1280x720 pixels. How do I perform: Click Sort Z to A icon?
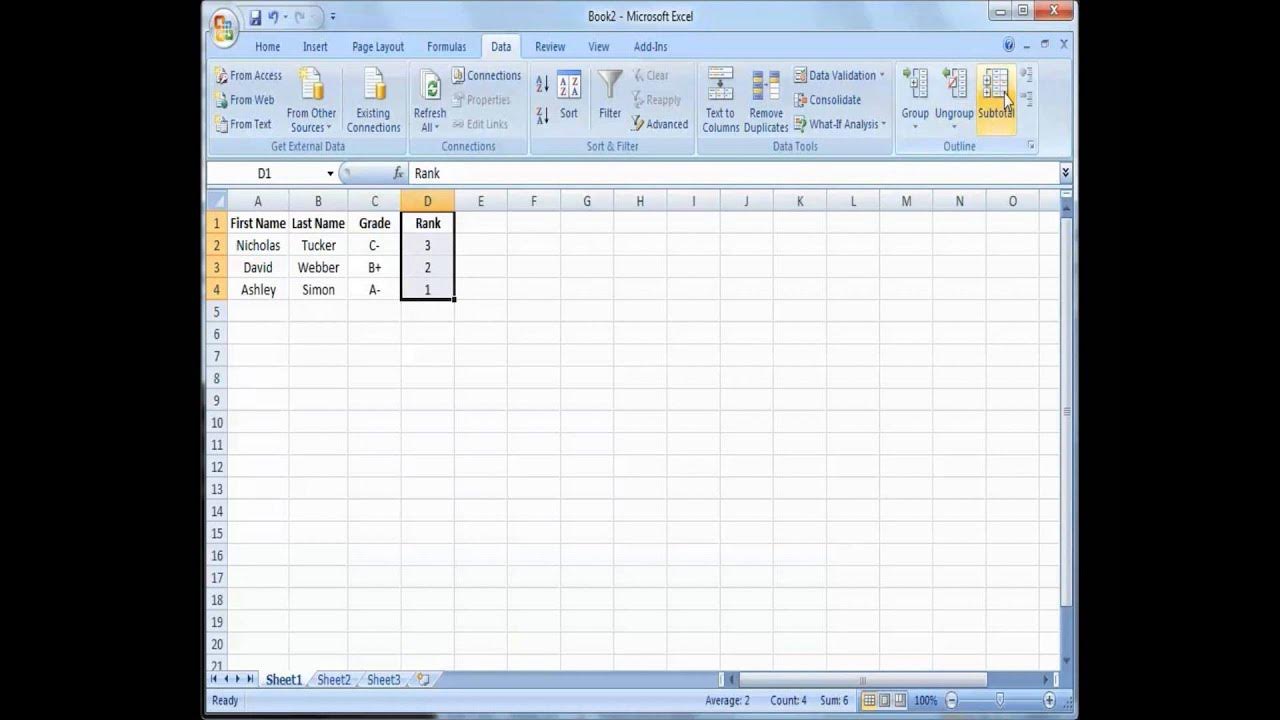pos(542,115)
